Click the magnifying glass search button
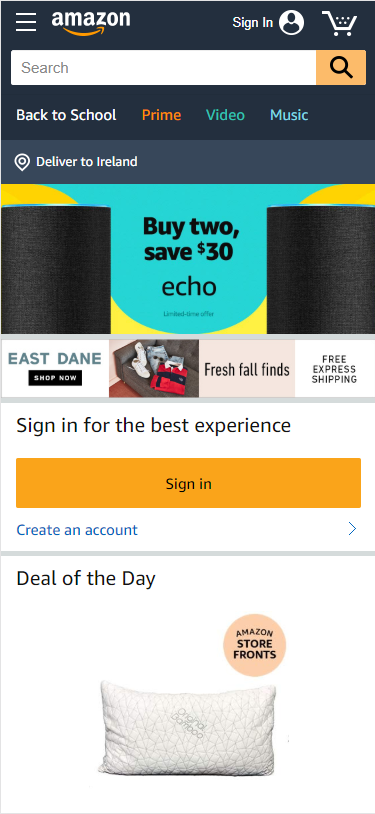The image size is (375, 814). tap(341, 67)
